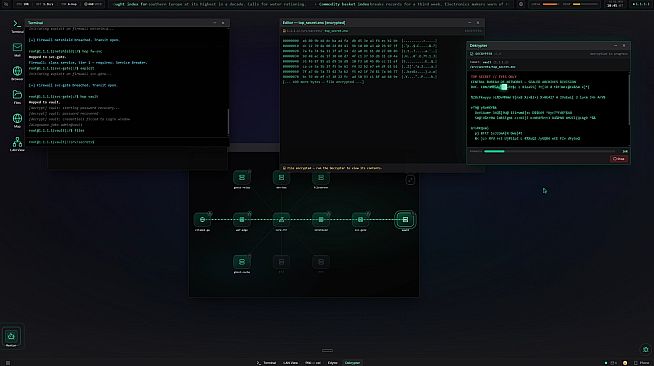Open the Terminal sidebar icon
The height and width of the screenshot is (366, 654).
17,25
